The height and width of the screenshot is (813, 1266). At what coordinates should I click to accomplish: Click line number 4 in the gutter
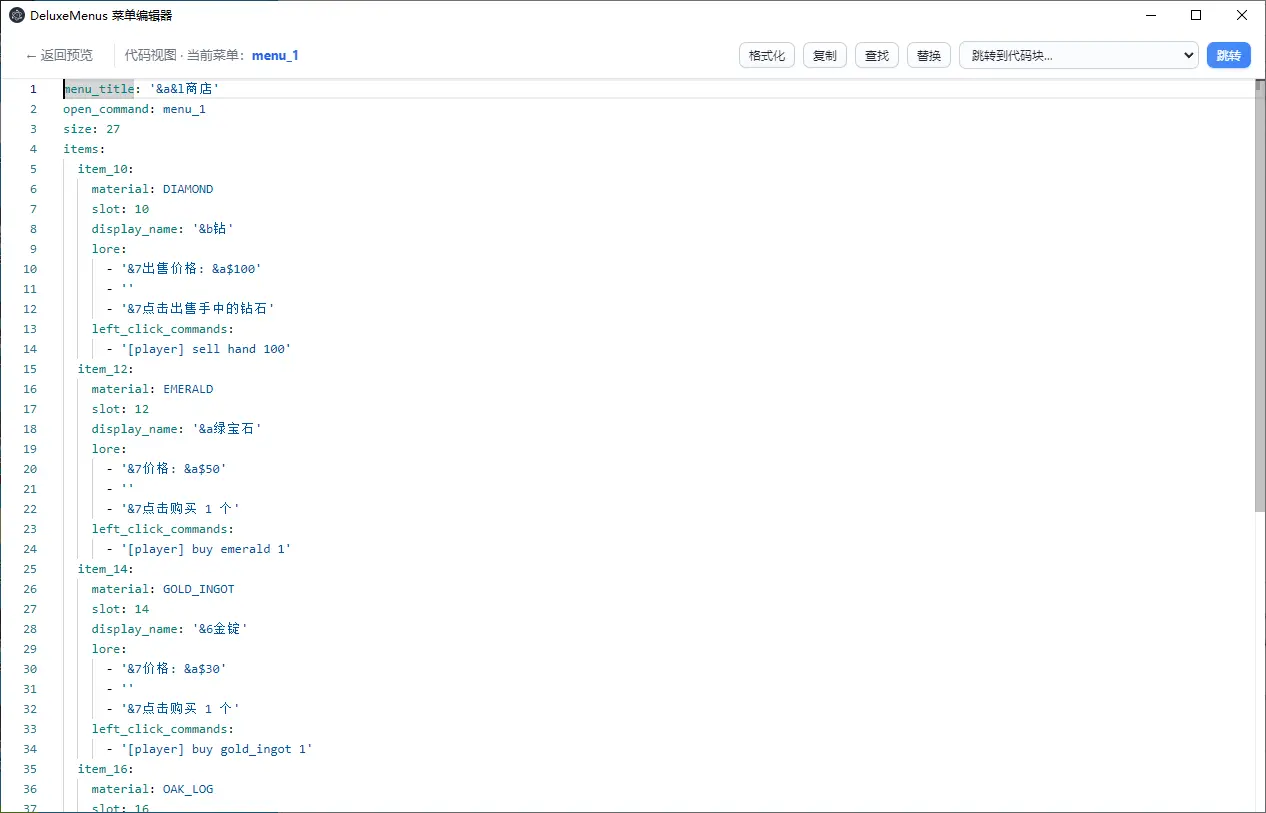33,149
